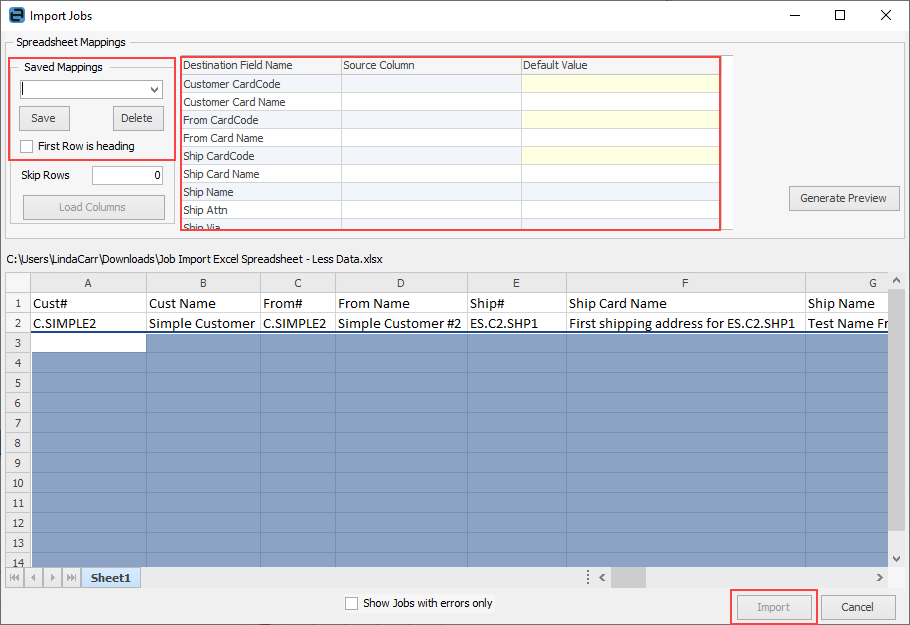The height and width of the screenshot is (625, 910).
Task: Click the vertical spreadsheet scrollbar thumb
Action: tap(896, 410)
